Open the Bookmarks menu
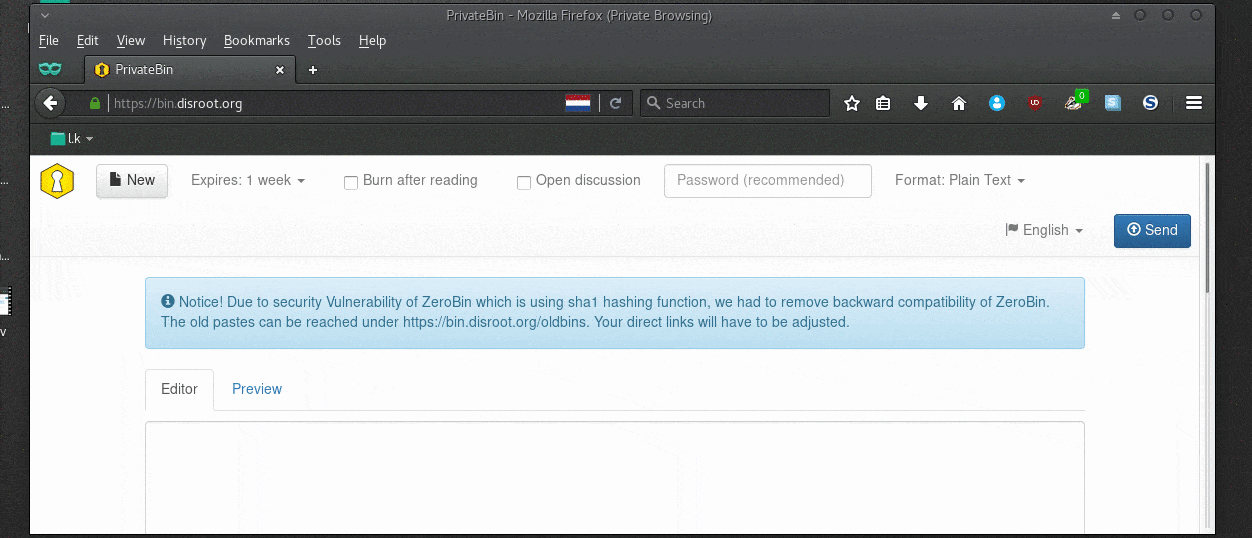 256,41
